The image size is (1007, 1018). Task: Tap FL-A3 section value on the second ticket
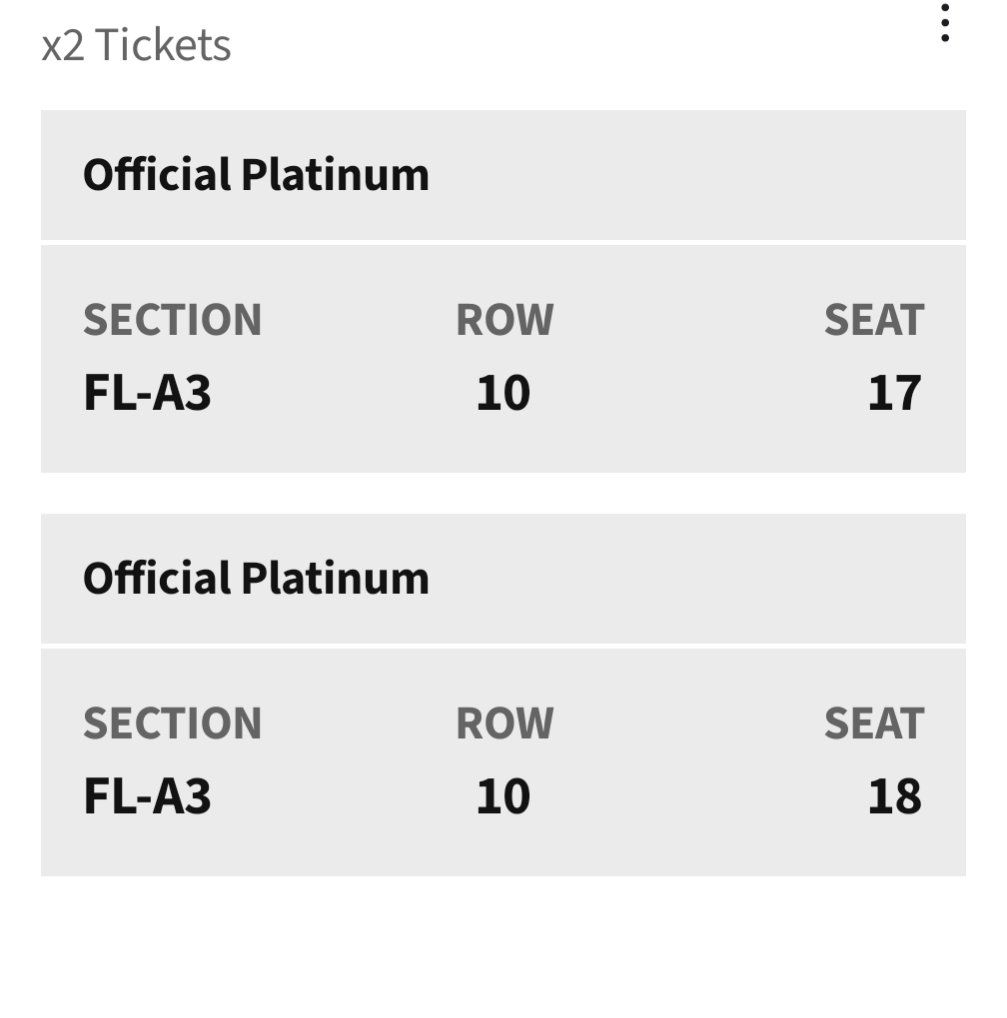tap(147, 797)
